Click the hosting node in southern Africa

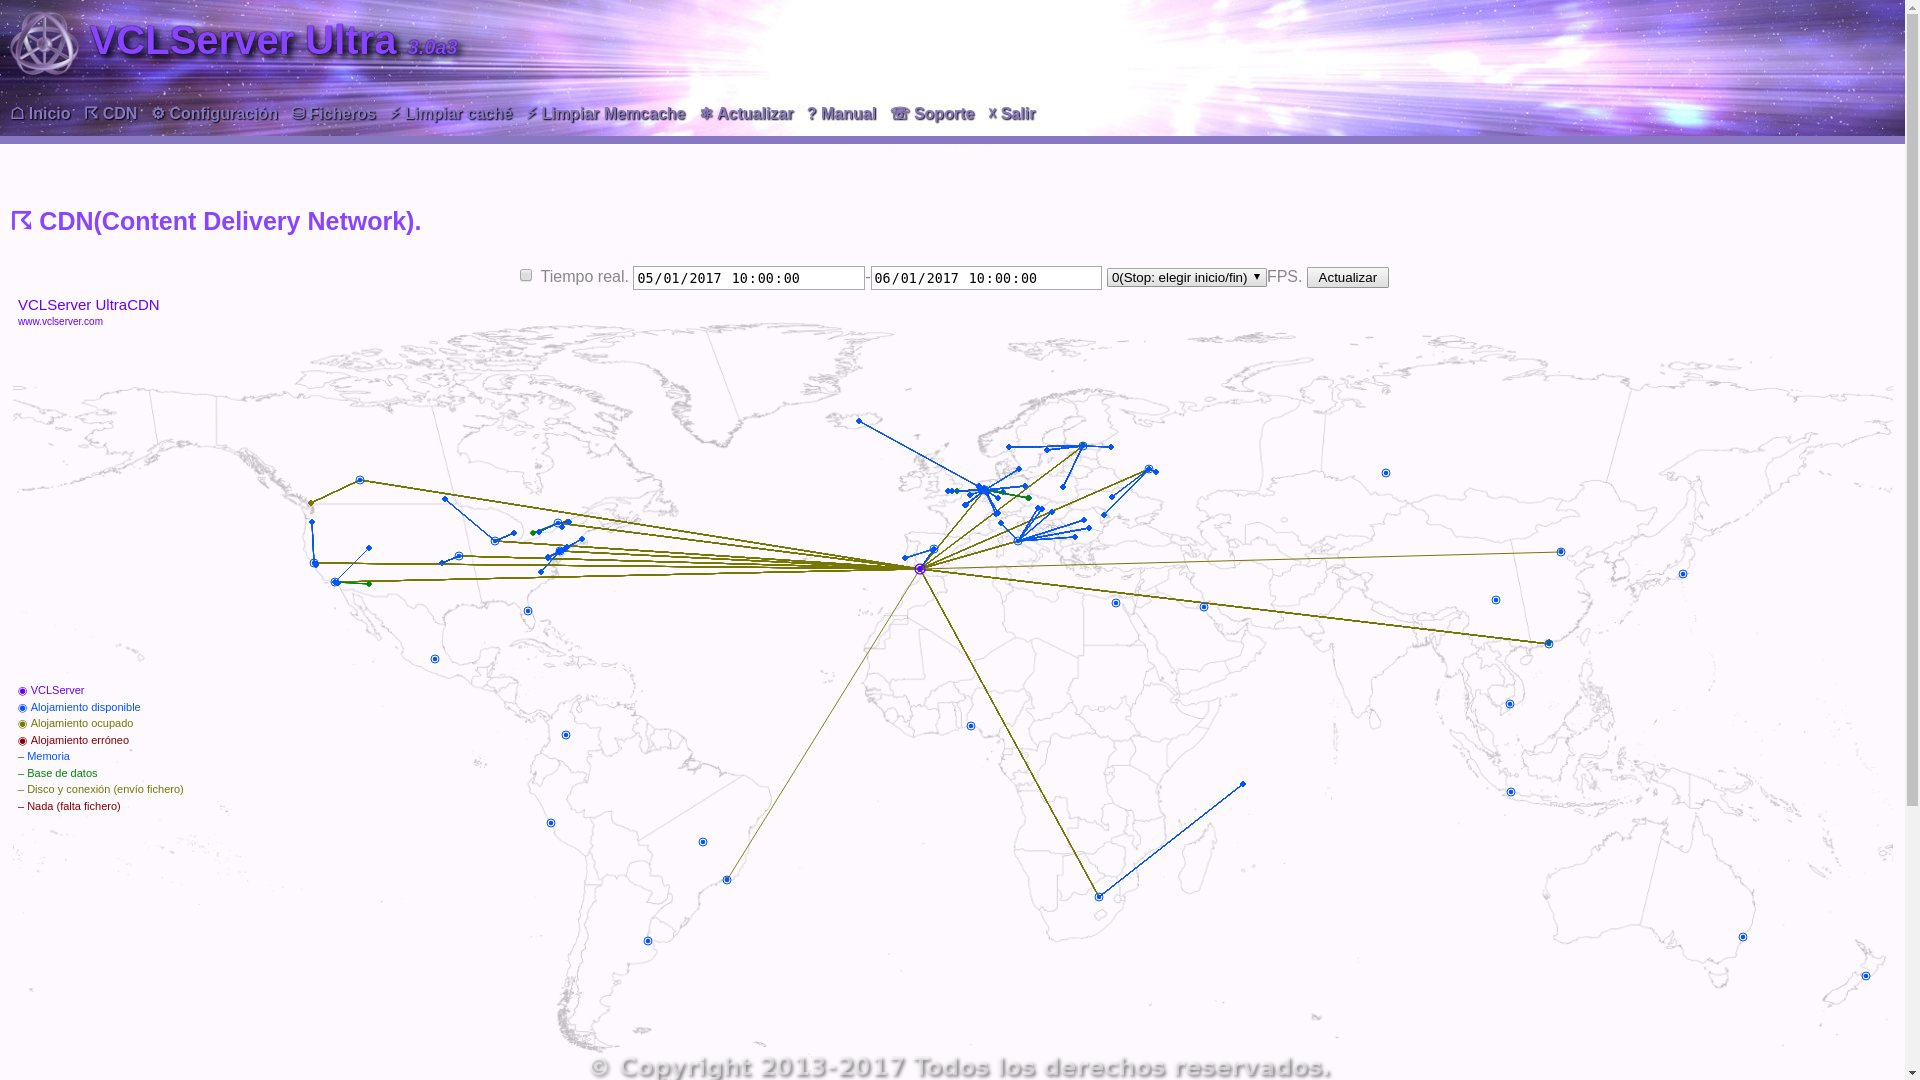[1099, 897]
